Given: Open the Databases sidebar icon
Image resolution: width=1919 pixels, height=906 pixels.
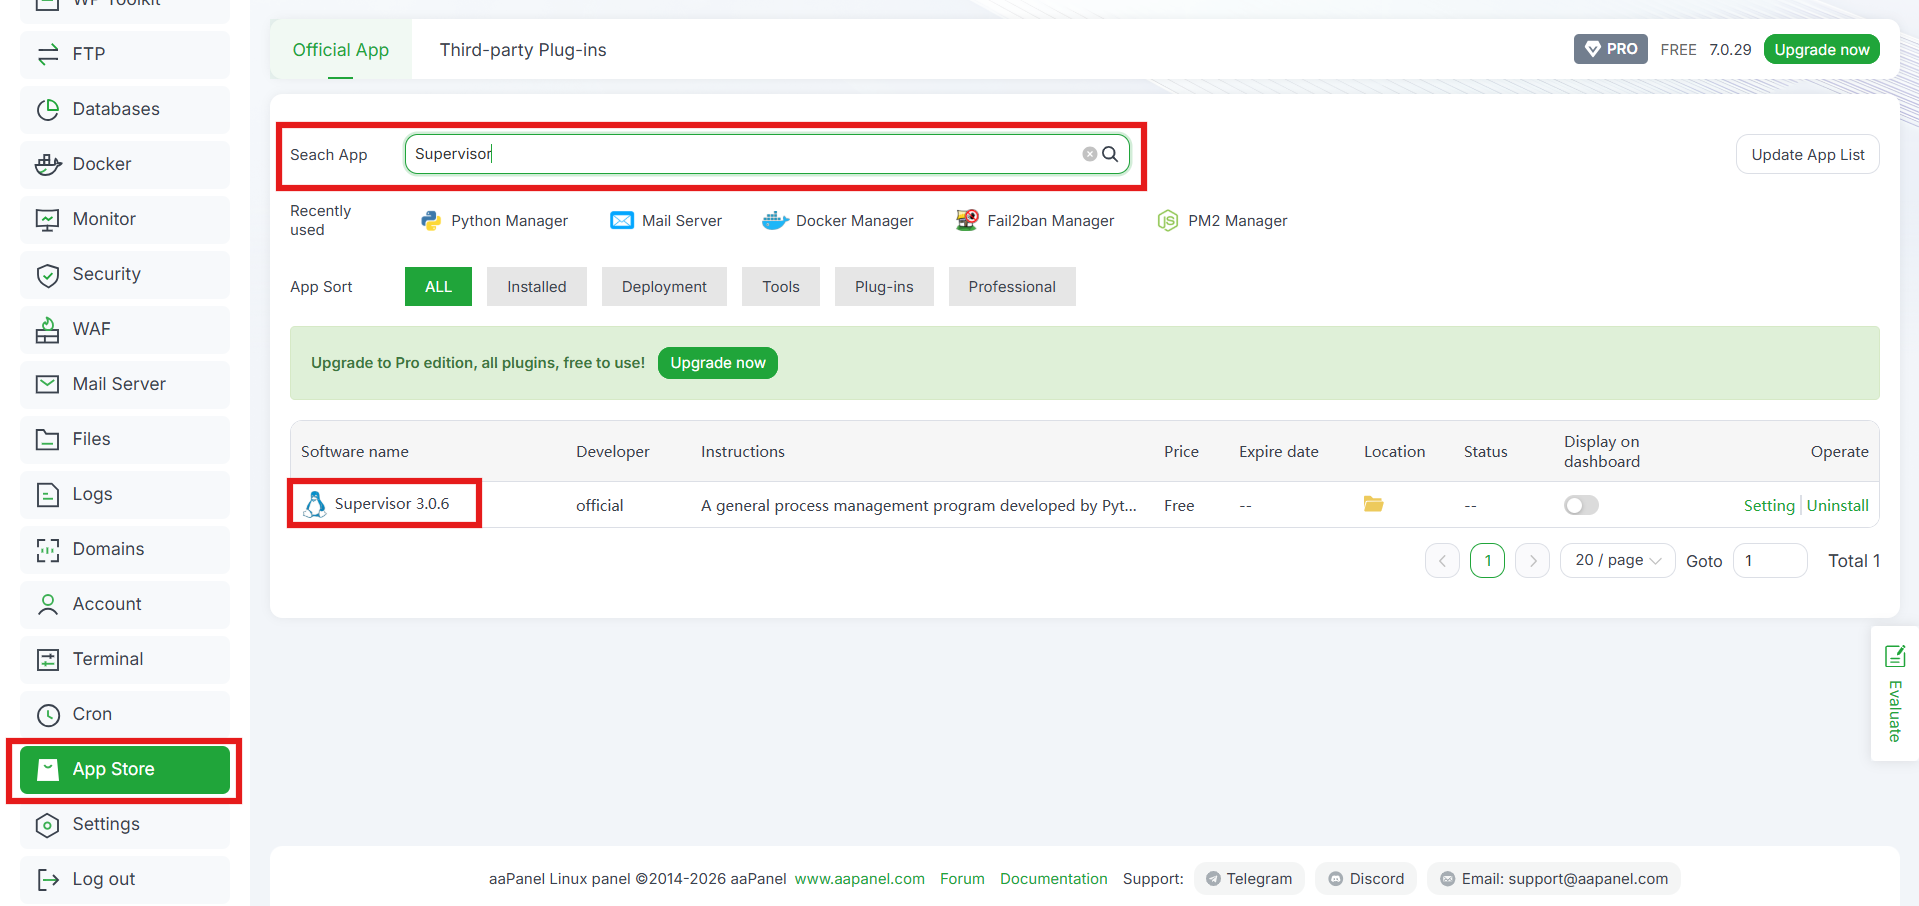Looking at the screenshot, I should click(x=48, y=109).
